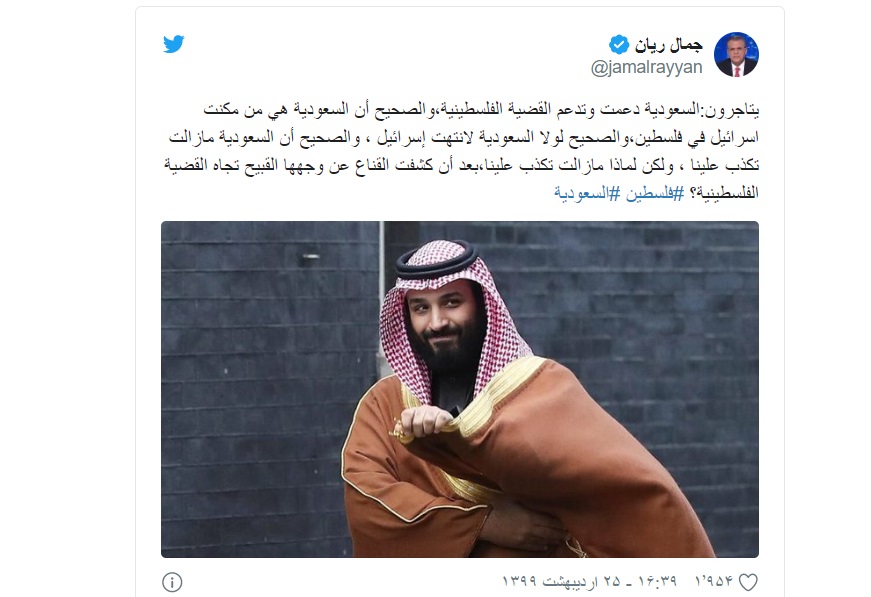
Task: Open the tweet's attached photo
Action: (x=459, y=388)
